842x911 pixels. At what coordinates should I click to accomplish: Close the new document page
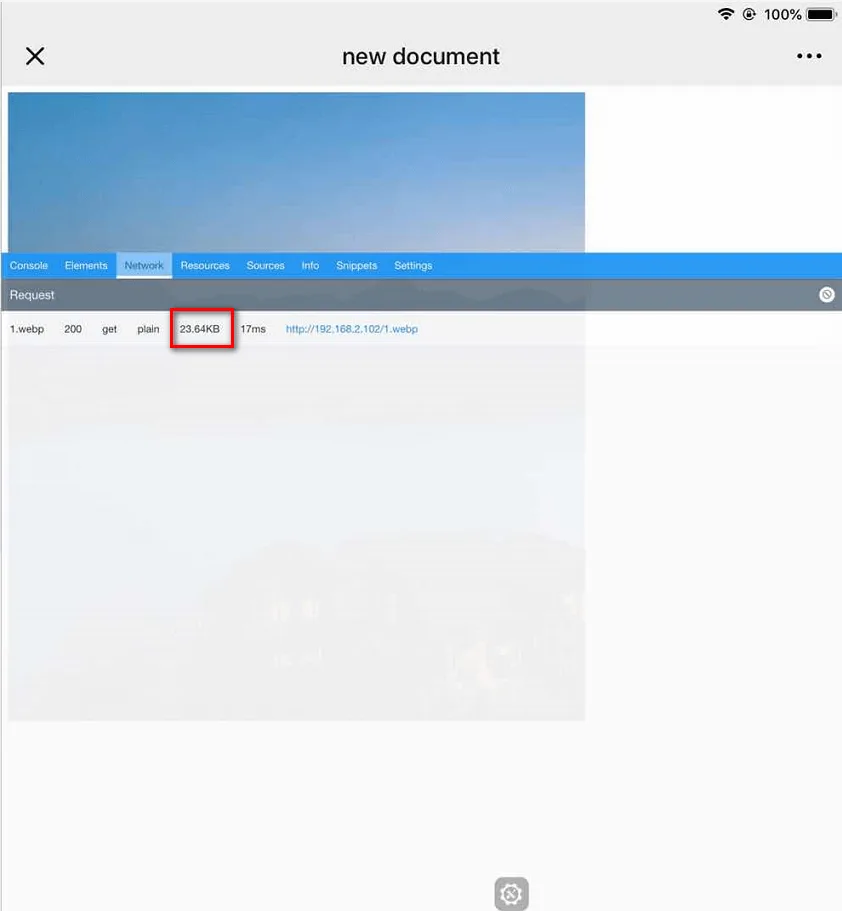pyautogui.click(x=35, y=56)
